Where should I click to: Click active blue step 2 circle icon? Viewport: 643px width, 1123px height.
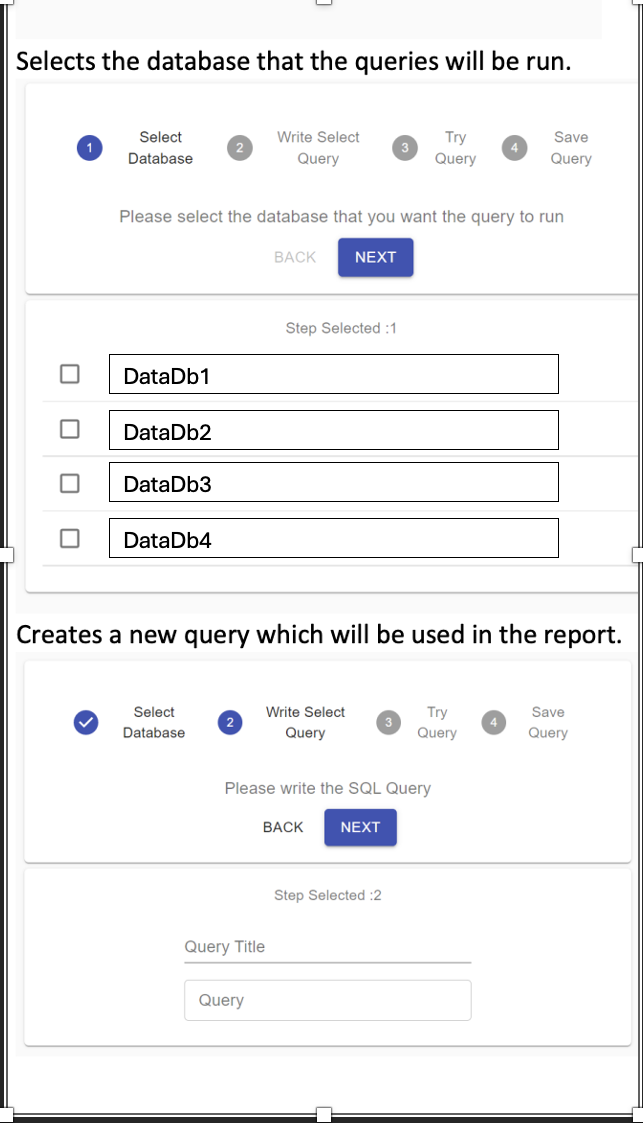point(230,722)
